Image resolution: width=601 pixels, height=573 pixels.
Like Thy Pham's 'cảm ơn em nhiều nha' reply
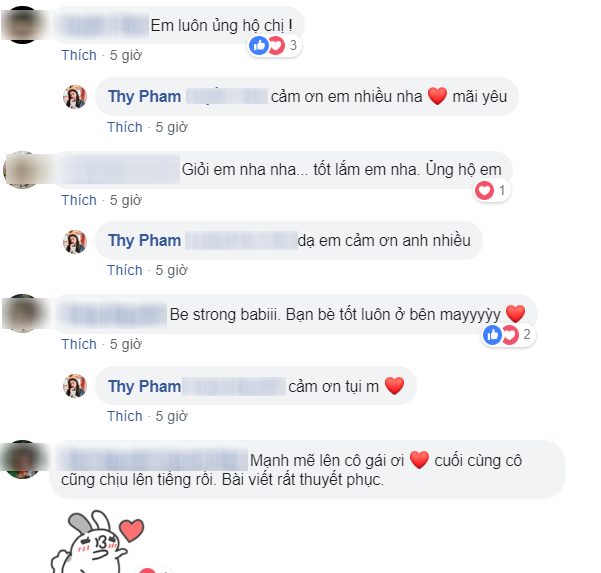(x=125, y=127)
